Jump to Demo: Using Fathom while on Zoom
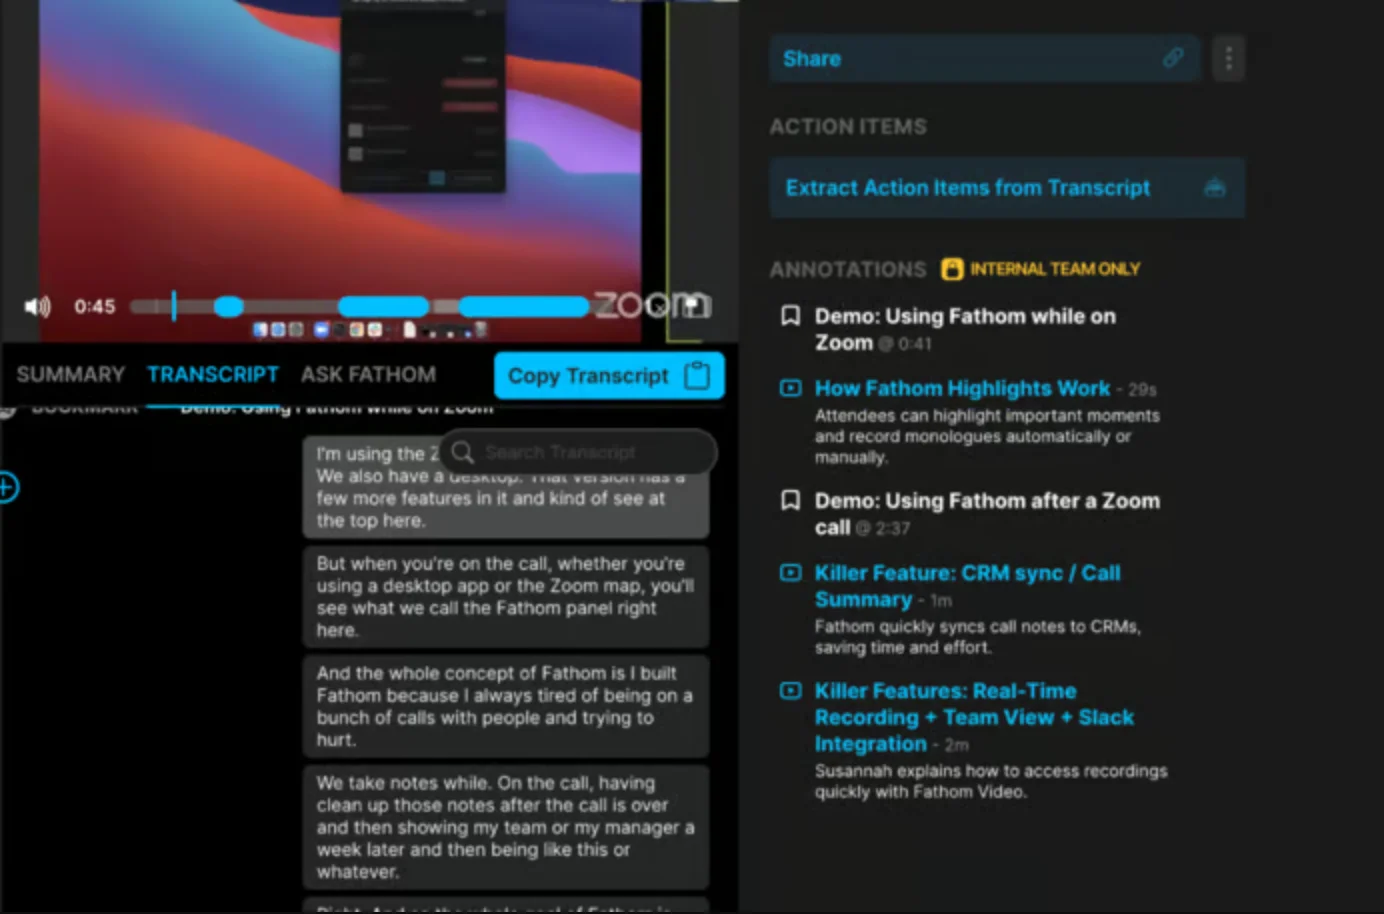 965,329
